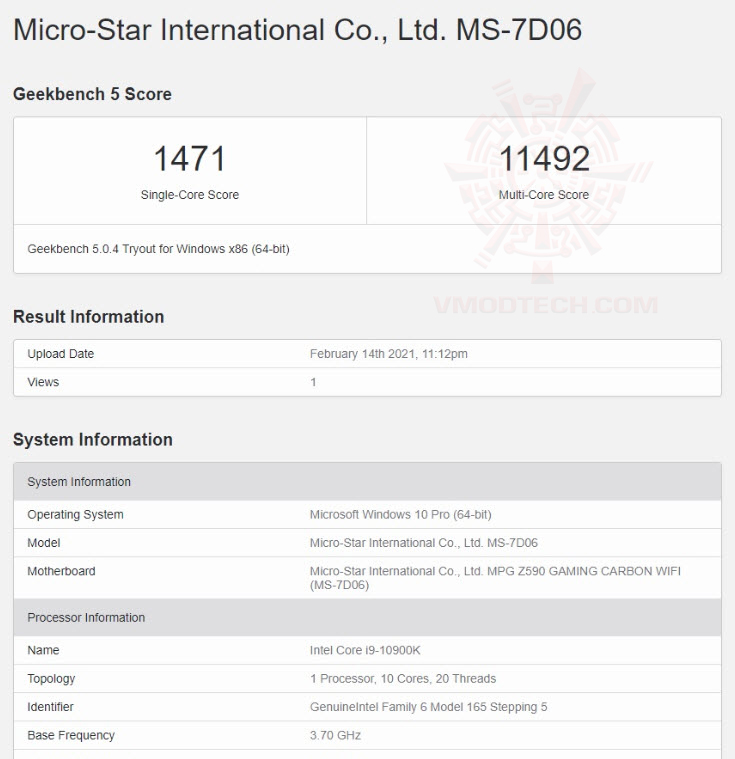This screenshot has width=735, height=759.
Task: Click the Topology label
Action: [51, 679]
